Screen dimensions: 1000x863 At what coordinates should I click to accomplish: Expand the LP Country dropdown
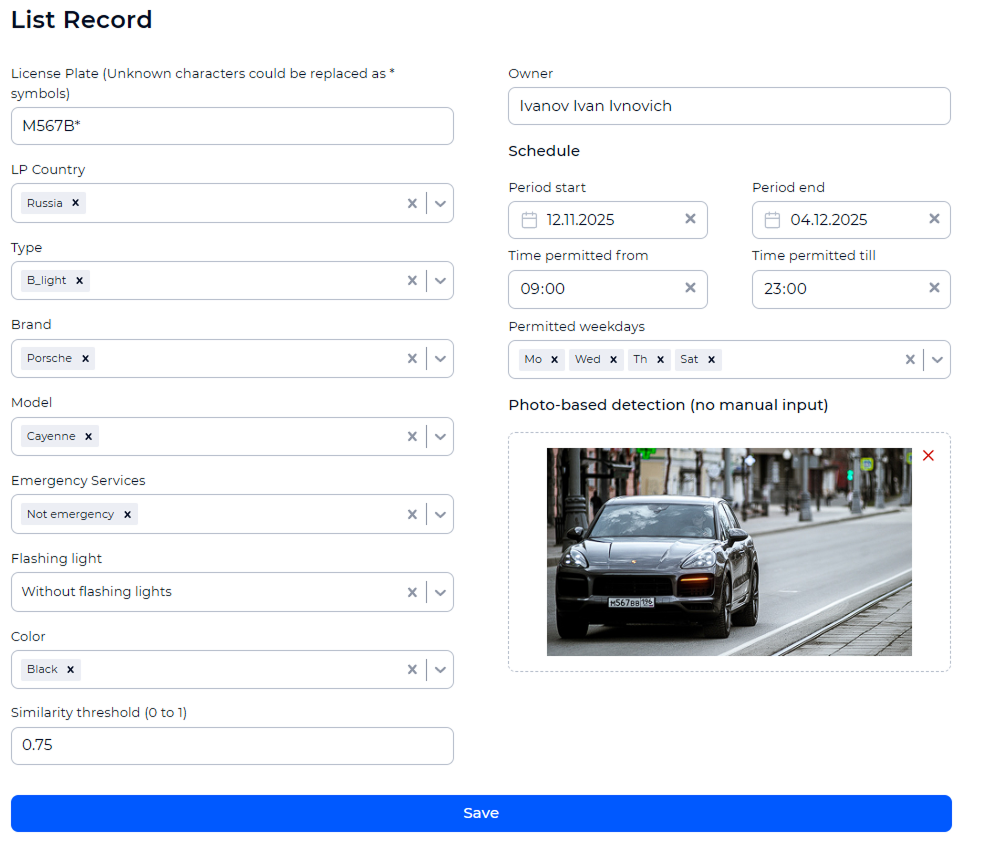[439, 202]
